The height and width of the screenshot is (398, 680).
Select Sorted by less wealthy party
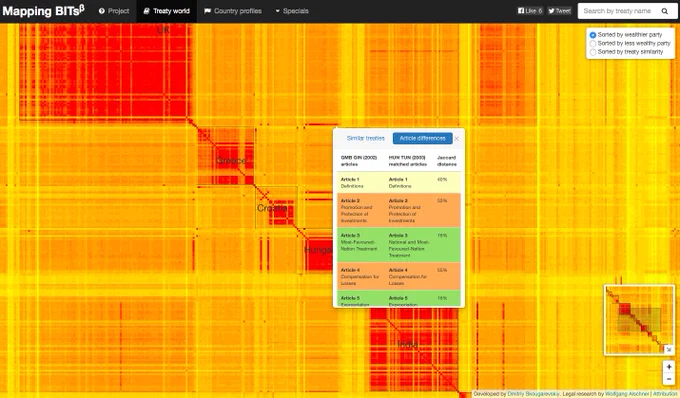630,43
